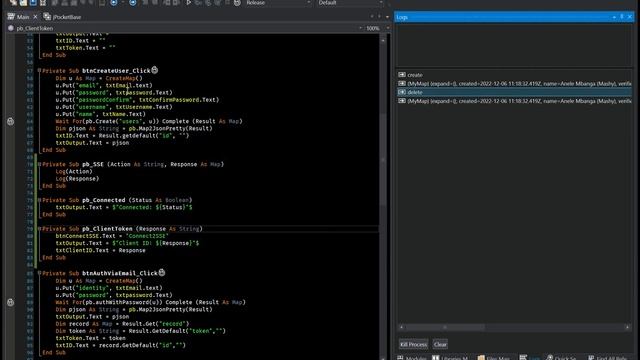640x360 pixels.
Task: Select the 'create' log entry text
Action: (415, 75)
